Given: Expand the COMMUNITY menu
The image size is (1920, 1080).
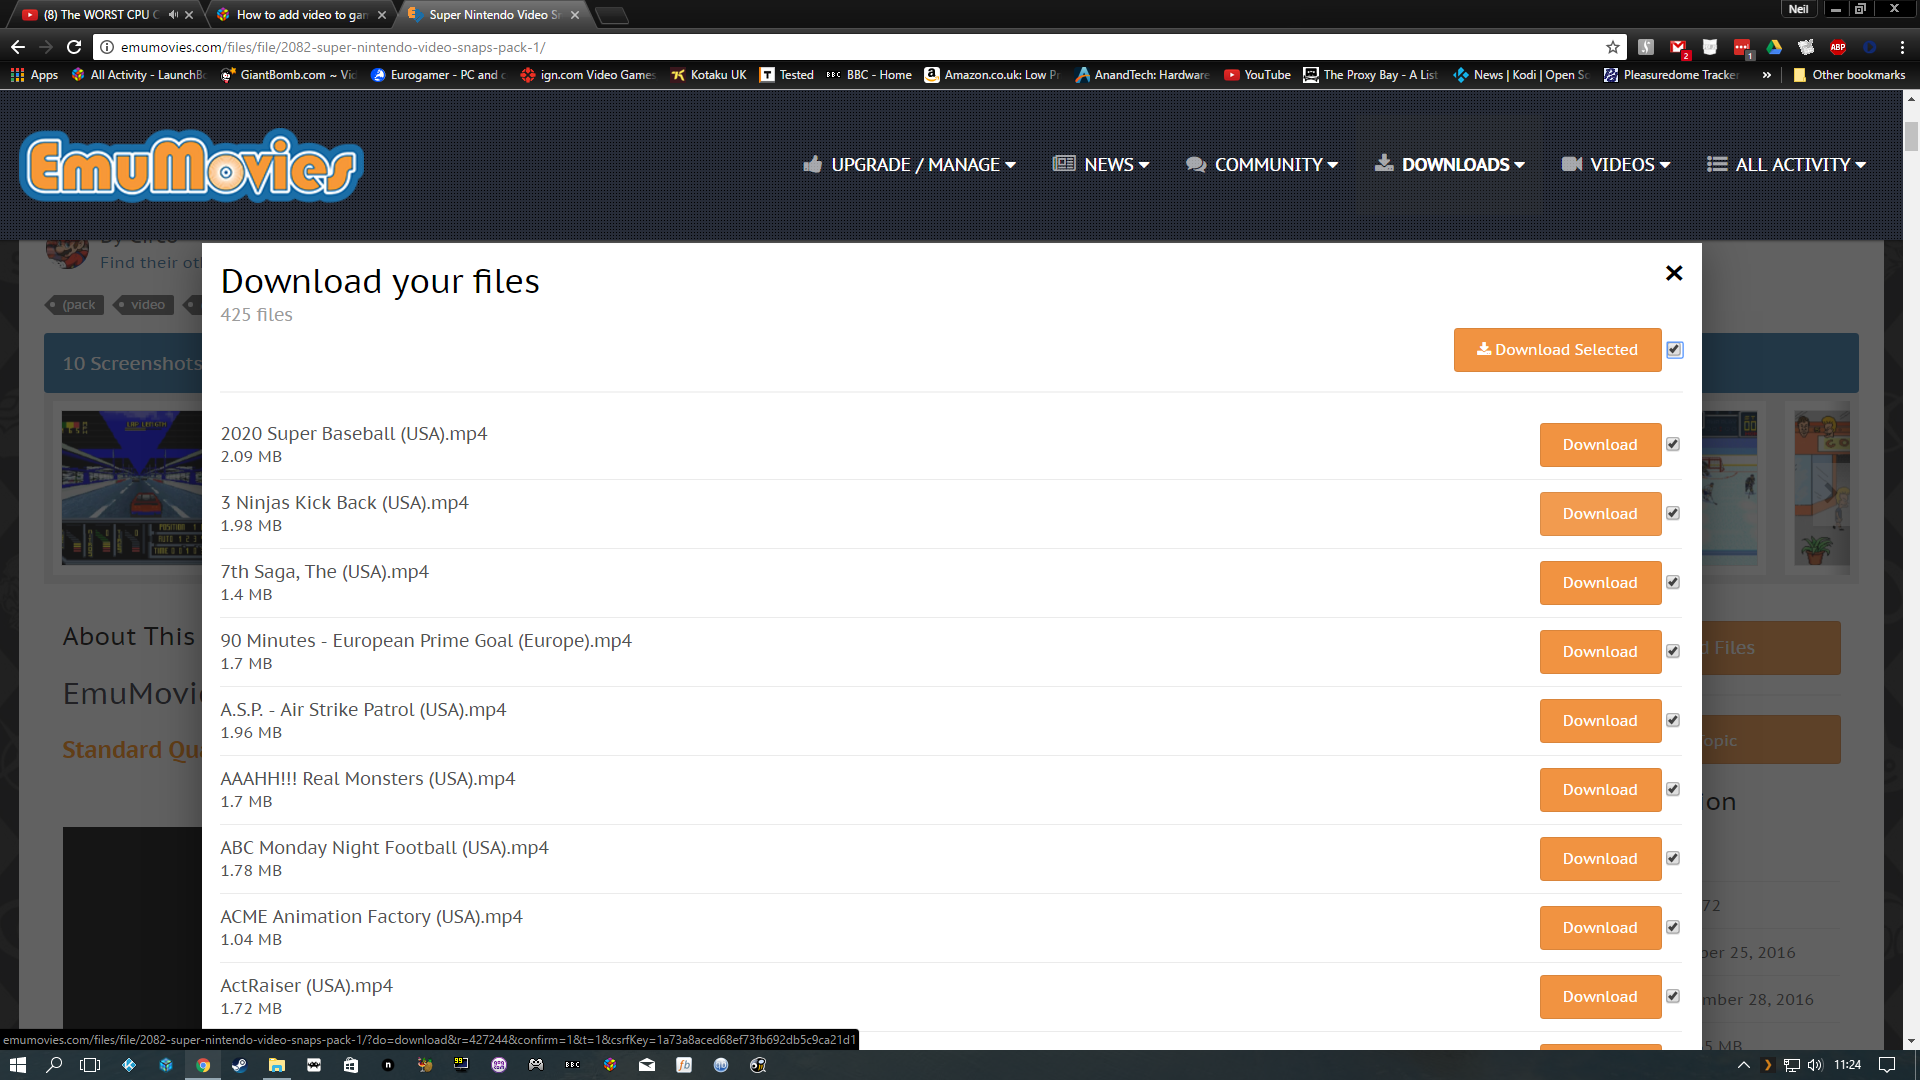Looking at the screenshot, I should pyautogui.click(x=1262, y=165).
